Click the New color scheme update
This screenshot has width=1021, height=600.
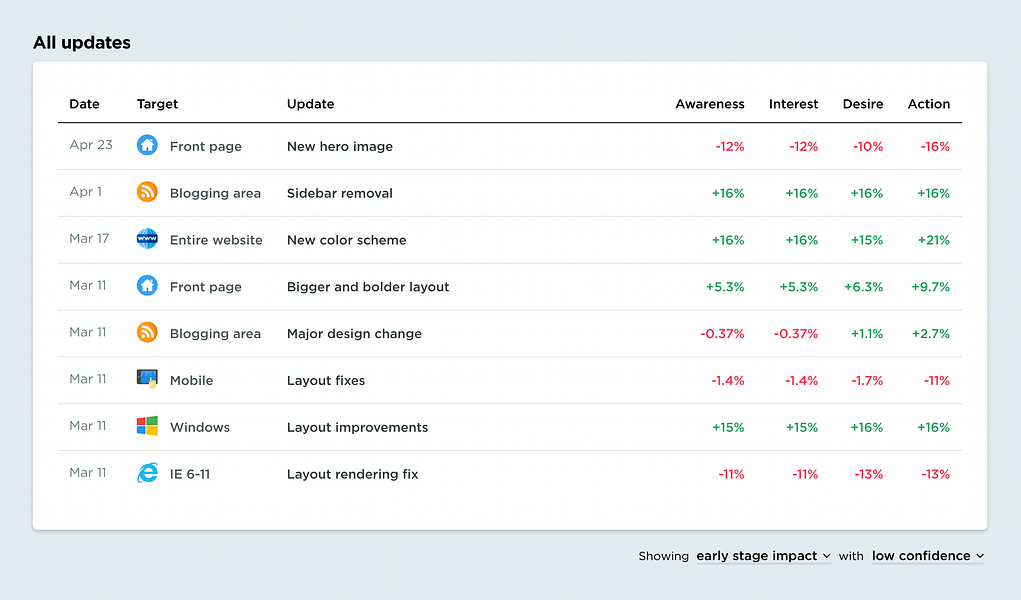coord(346,240)
